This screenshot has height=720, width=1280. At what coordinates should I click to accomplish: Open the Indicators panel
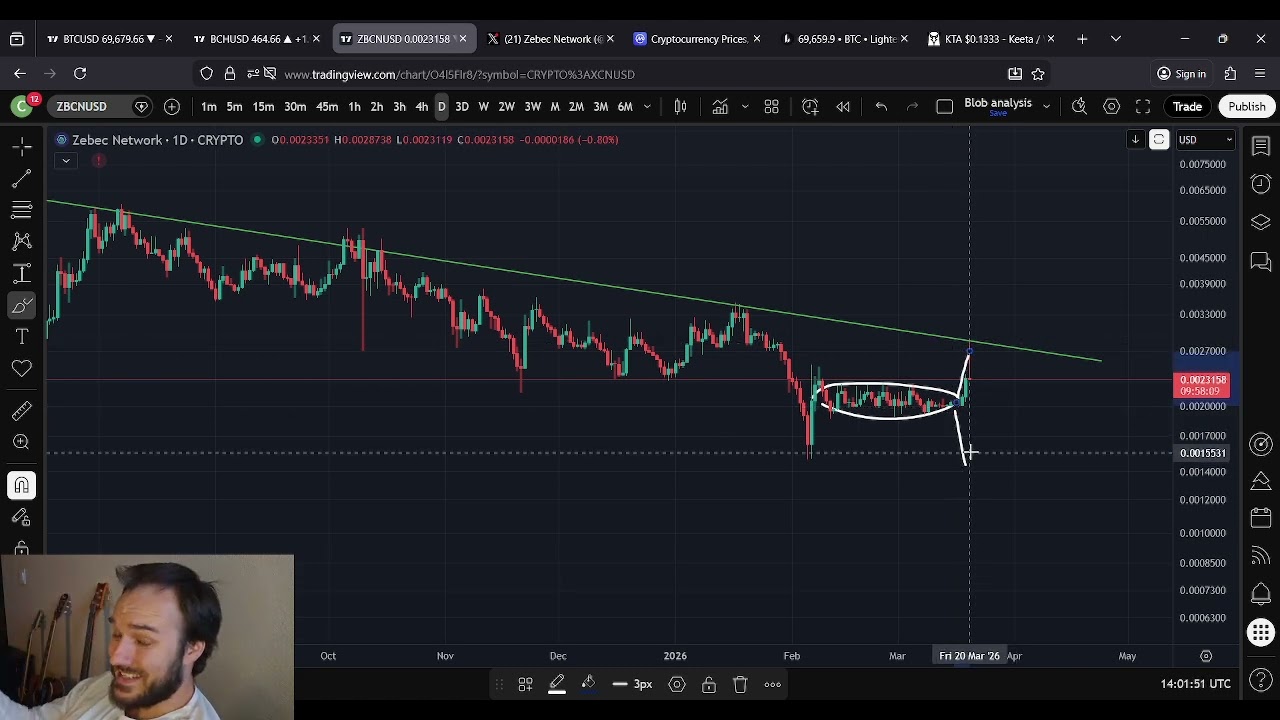[720, 106]
